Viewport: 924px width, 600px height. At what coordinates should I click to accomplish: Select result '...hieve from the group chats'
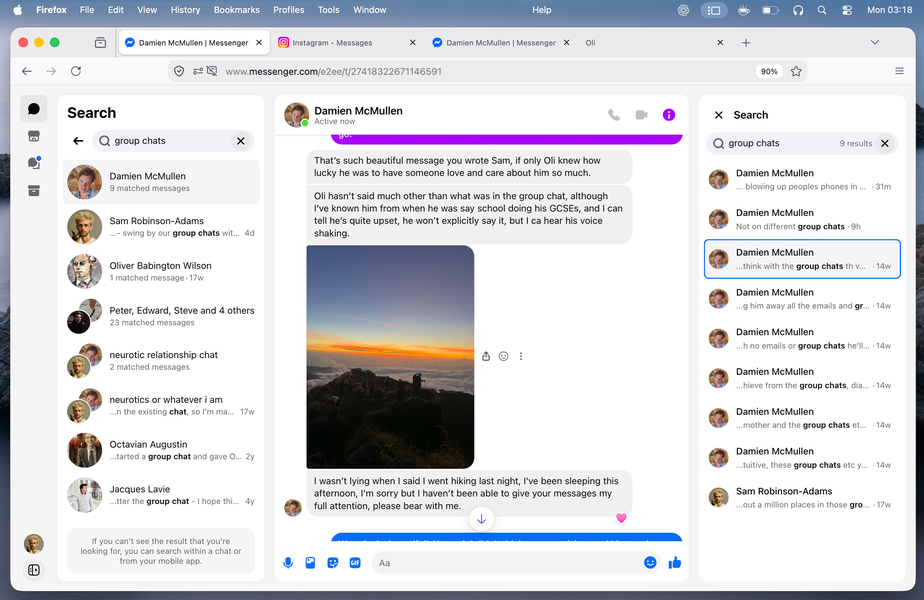click(802, 378)
